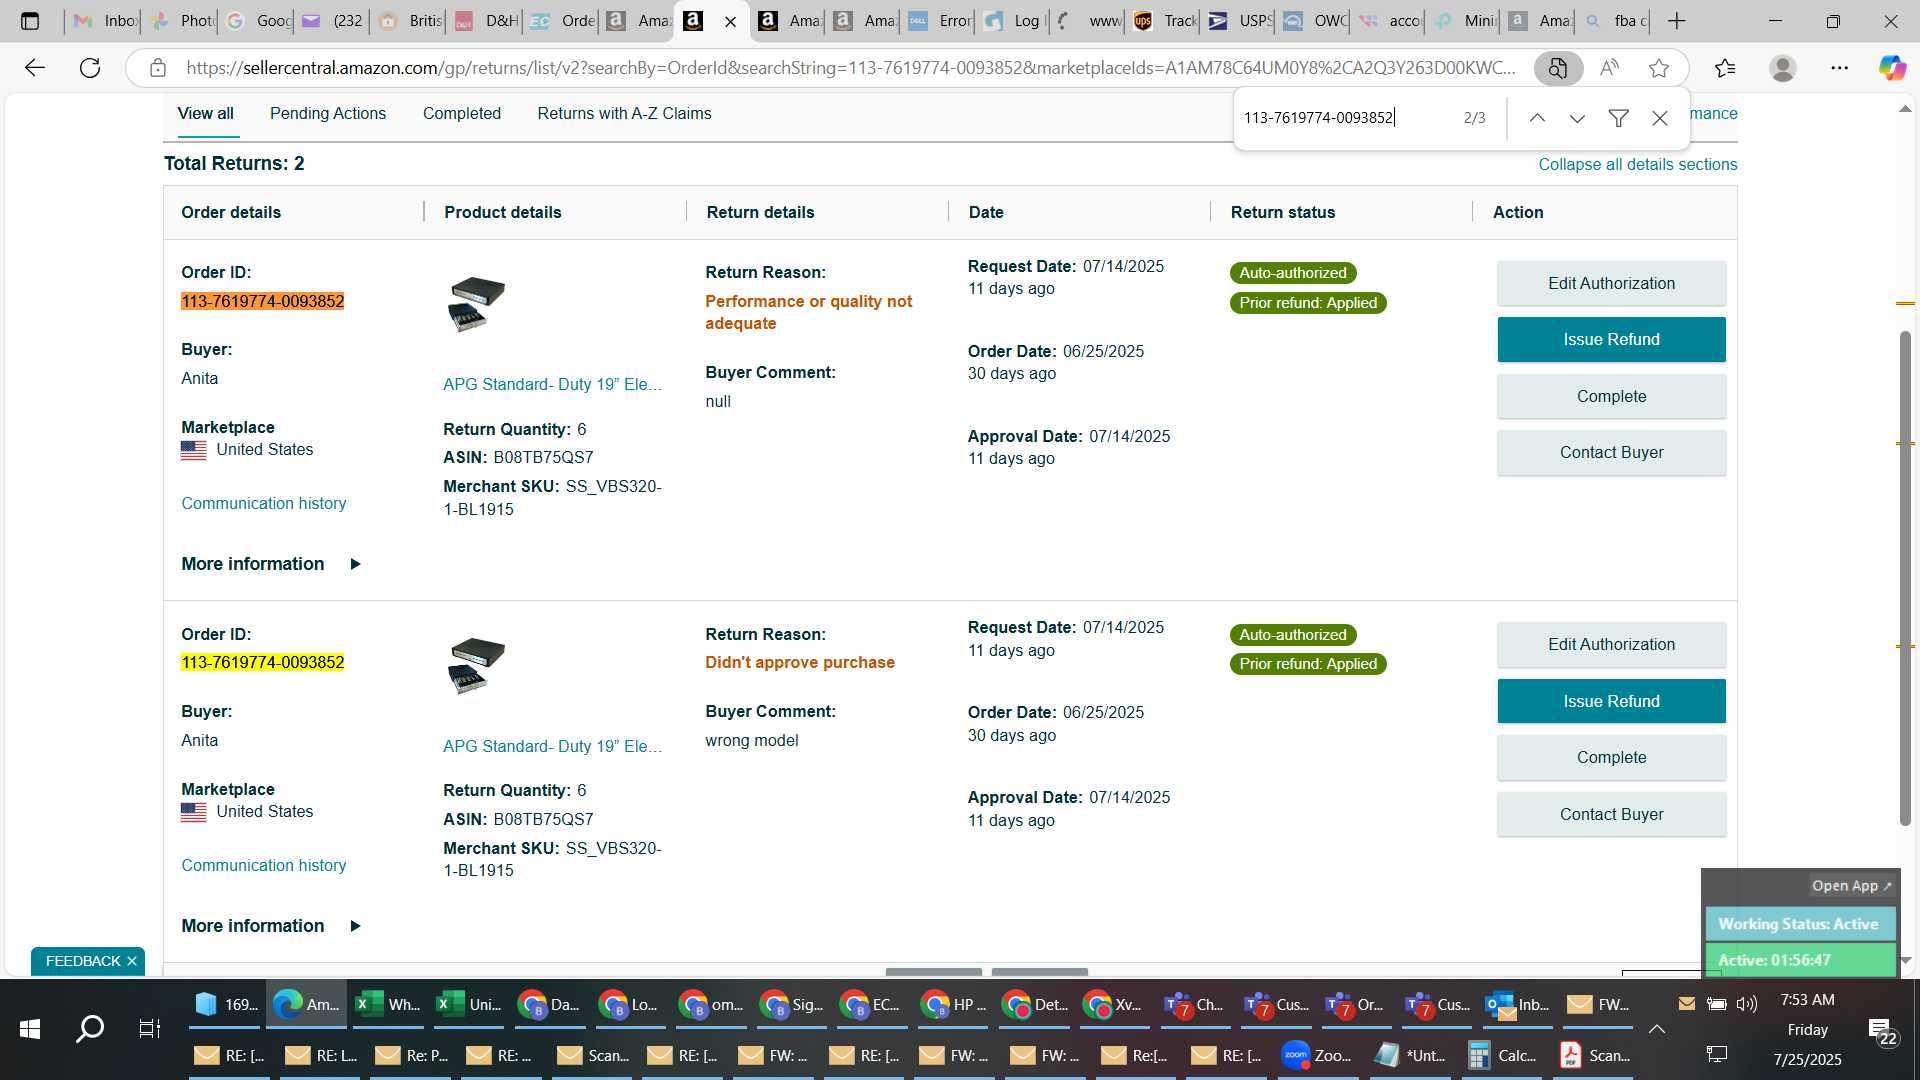This screenshot has width=1920, height=1080.
Task: Open first APG Standard-Duty product link
Action: pyautogui.click(x=552, y=385)
